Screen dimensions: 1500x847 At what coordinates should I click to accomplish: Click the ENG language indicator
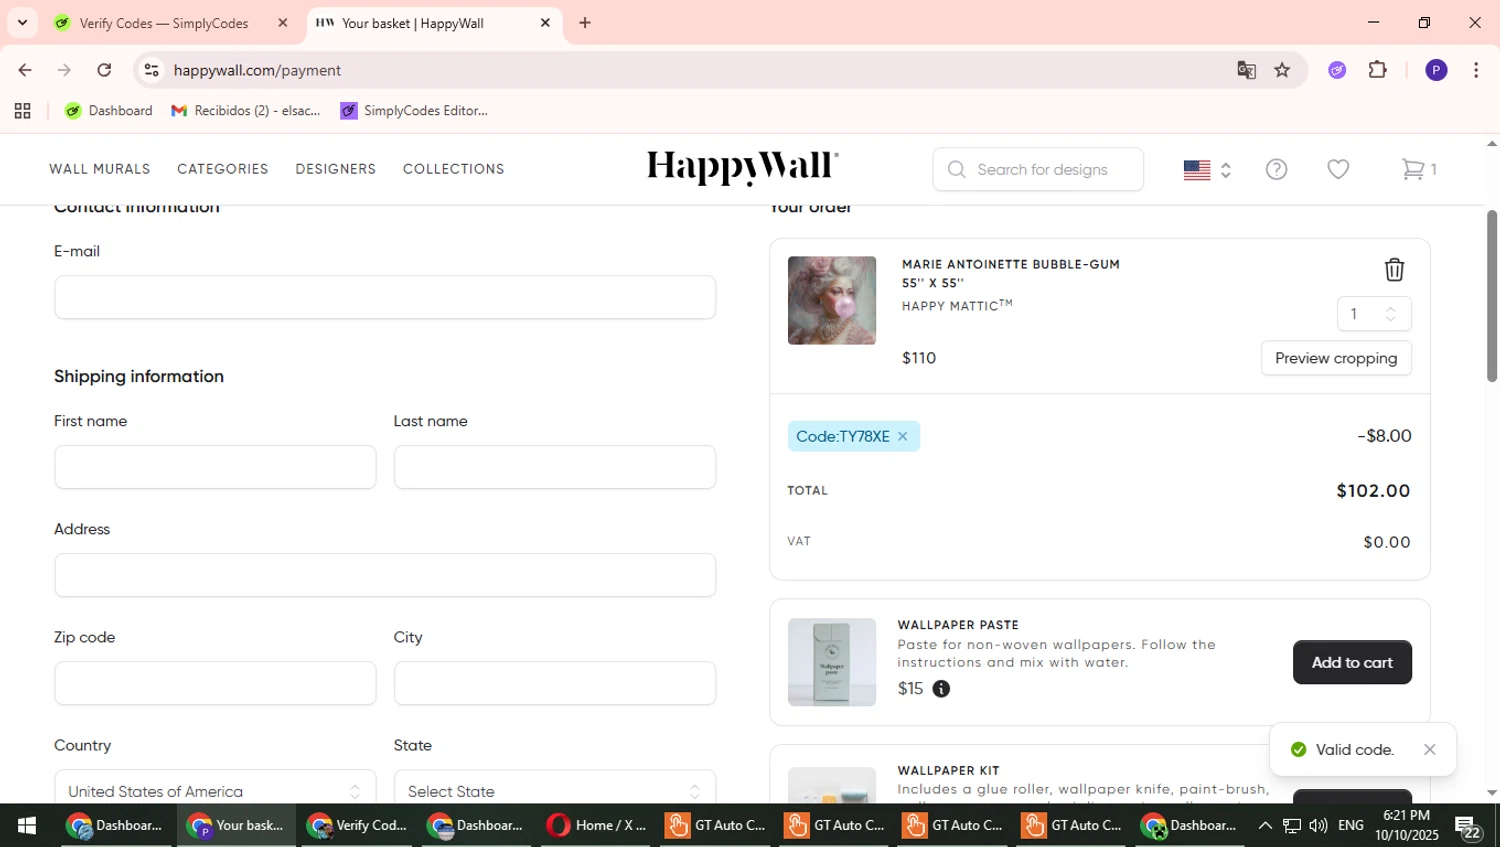pyautogui.click(x=1351, y=826)
